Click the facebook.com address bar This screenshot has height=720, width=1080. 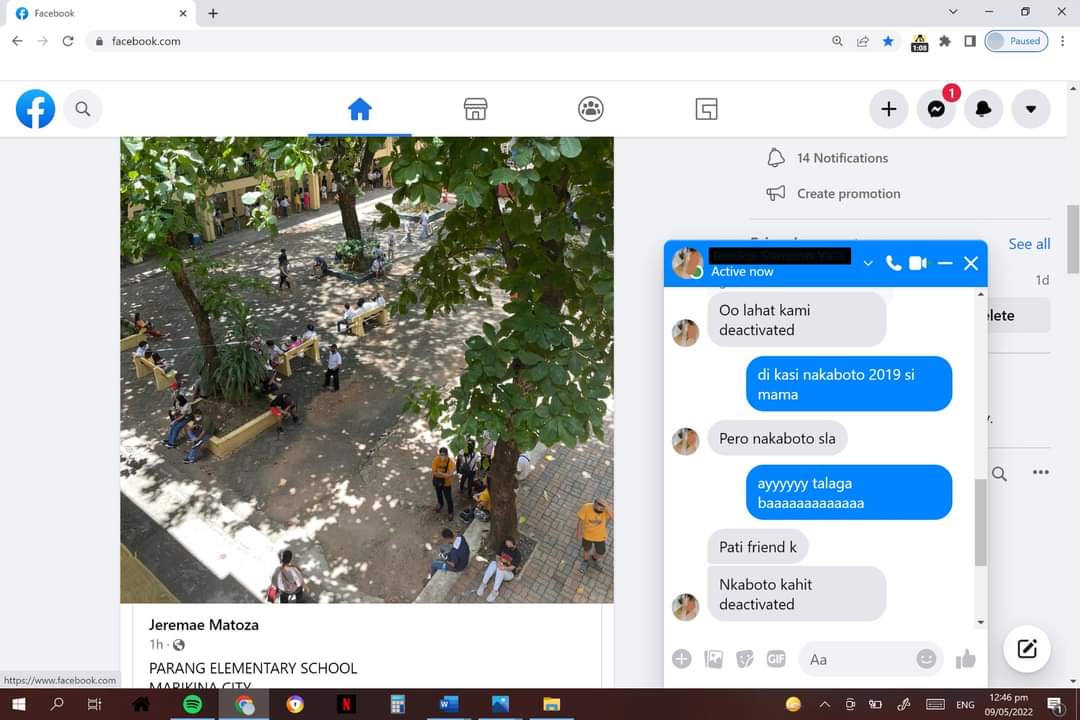tap(455, 41)
